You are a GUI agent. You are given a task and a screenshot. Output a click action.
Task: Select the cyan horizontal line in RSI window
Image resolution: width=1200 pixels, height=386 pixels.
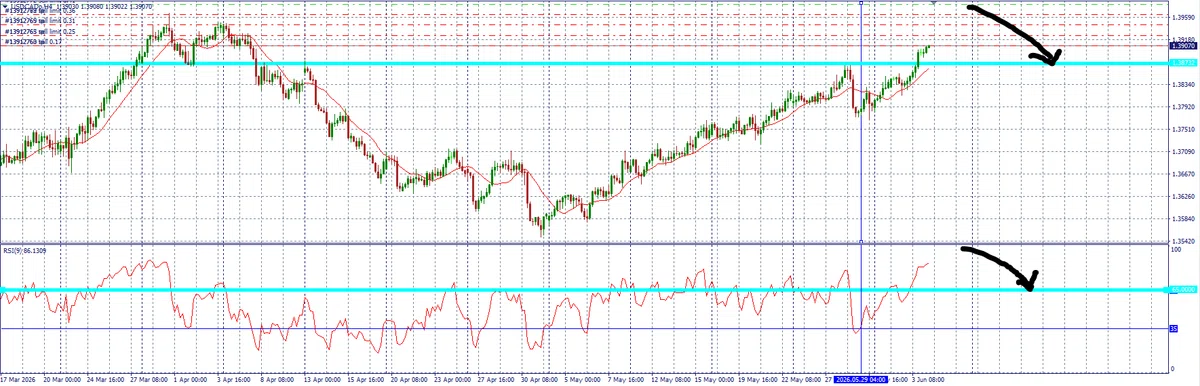[584, 291]
